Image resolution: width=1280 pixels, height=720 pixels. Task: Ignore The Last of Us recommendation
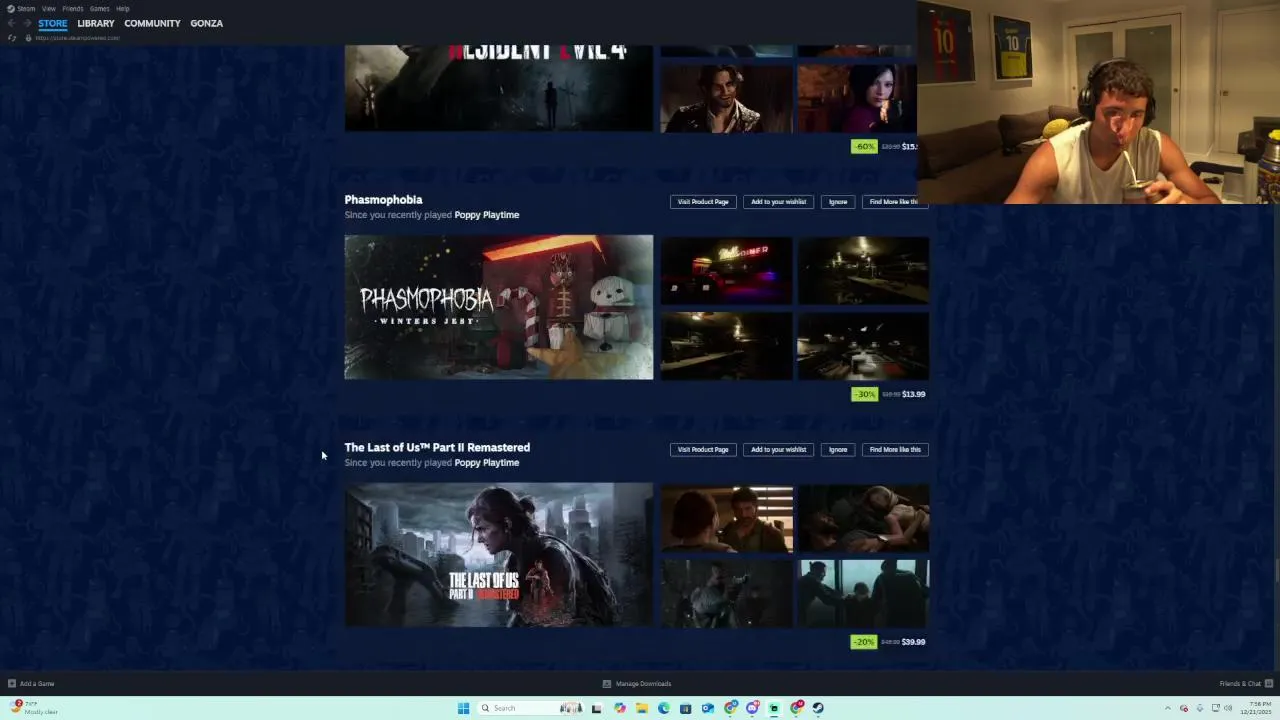coord(838,450)
